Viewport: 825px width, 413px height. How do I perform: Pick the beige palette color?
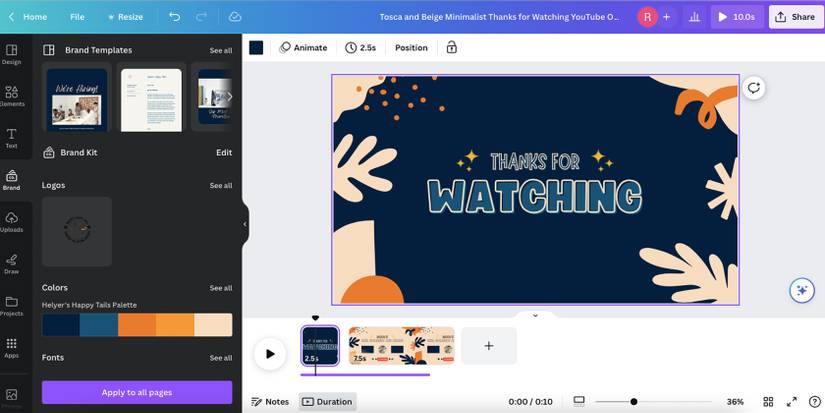click(x=213, y=325)
